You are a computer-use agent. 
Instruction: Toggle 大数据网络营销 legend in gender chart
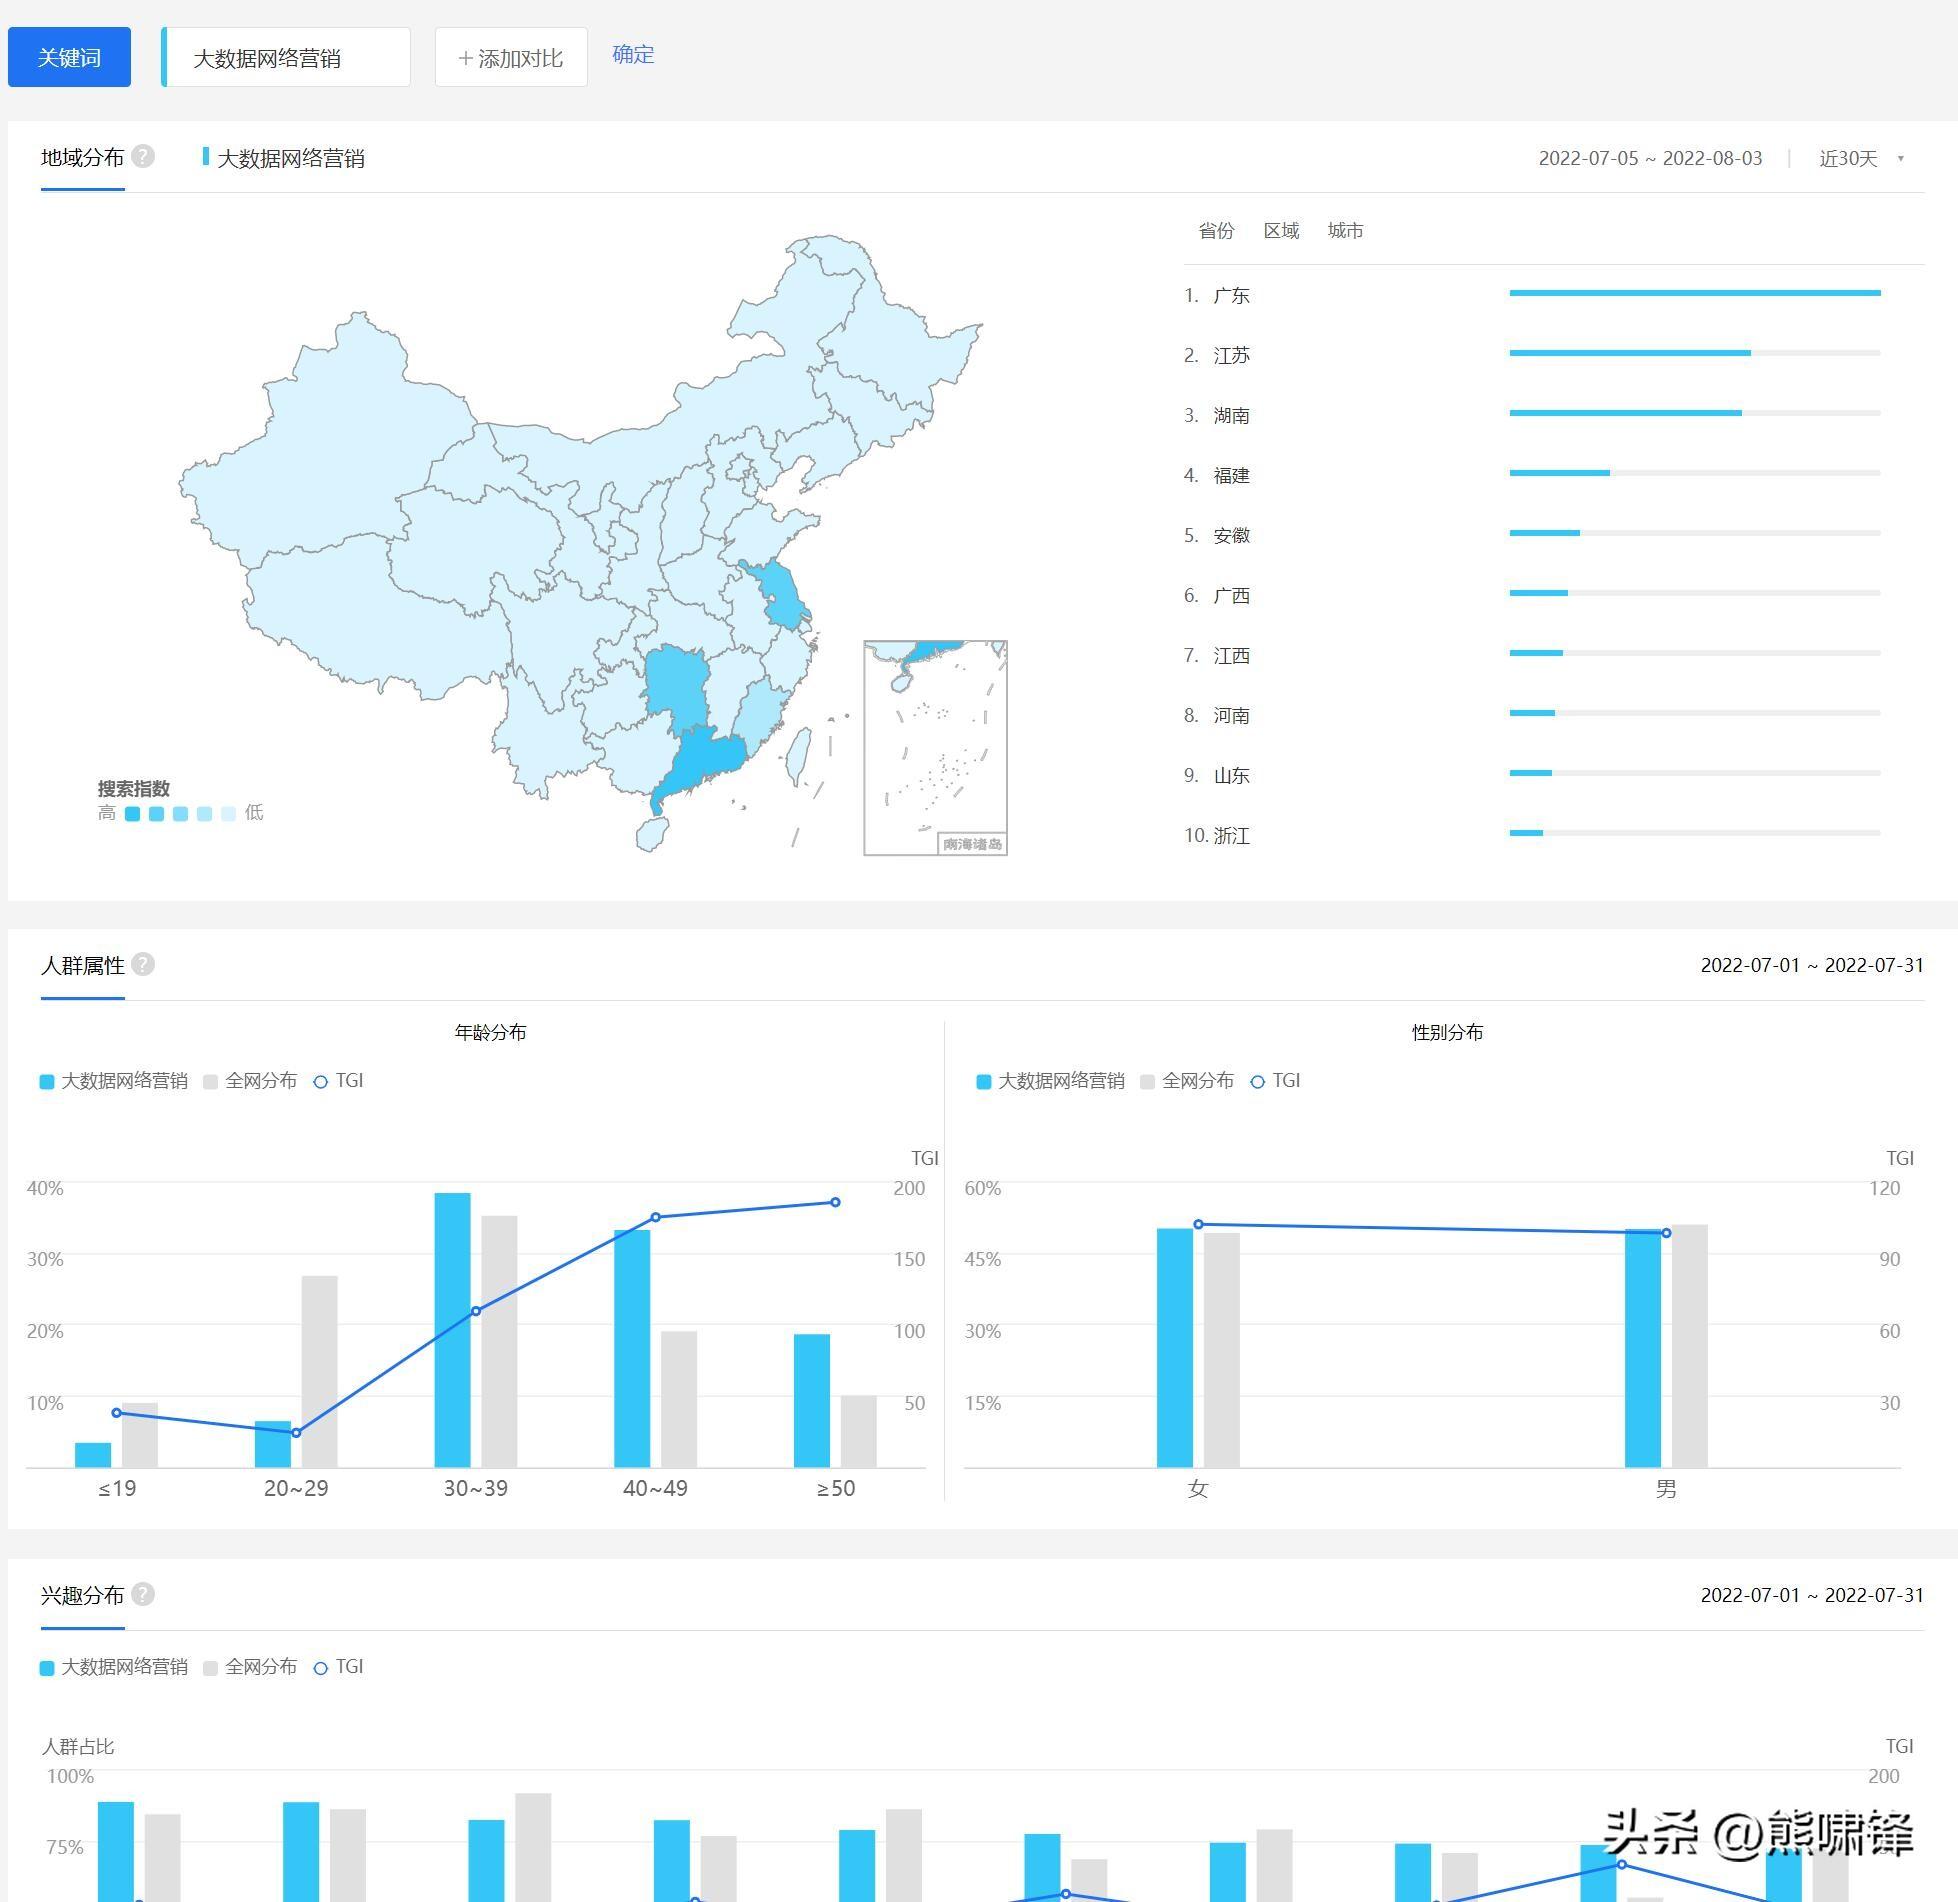(1051, 1081)
